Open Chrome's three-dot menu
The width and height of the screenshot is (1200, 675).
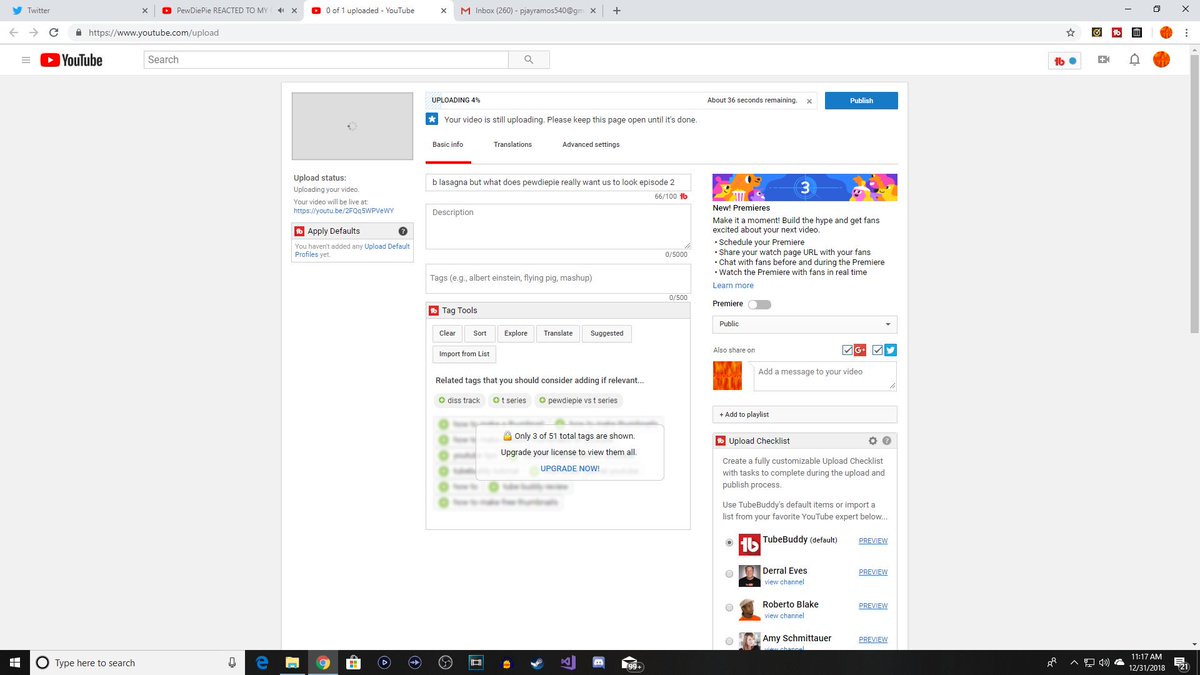tap(1188, 32)
